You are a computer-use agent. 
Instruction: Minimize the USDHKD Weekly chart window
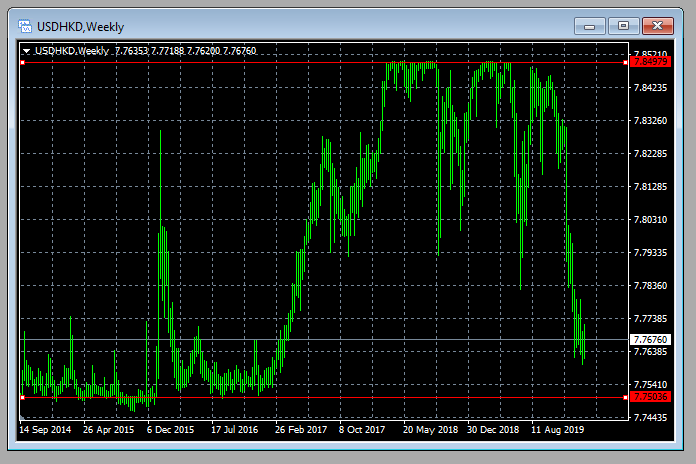pyautogui.click(x=589, y=26)
